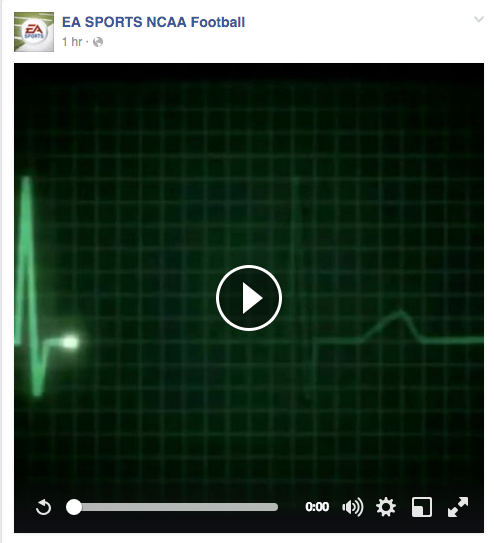The image size is (494, 543).
Task: Pop out video with the mini-player icon
Action: 422,507
